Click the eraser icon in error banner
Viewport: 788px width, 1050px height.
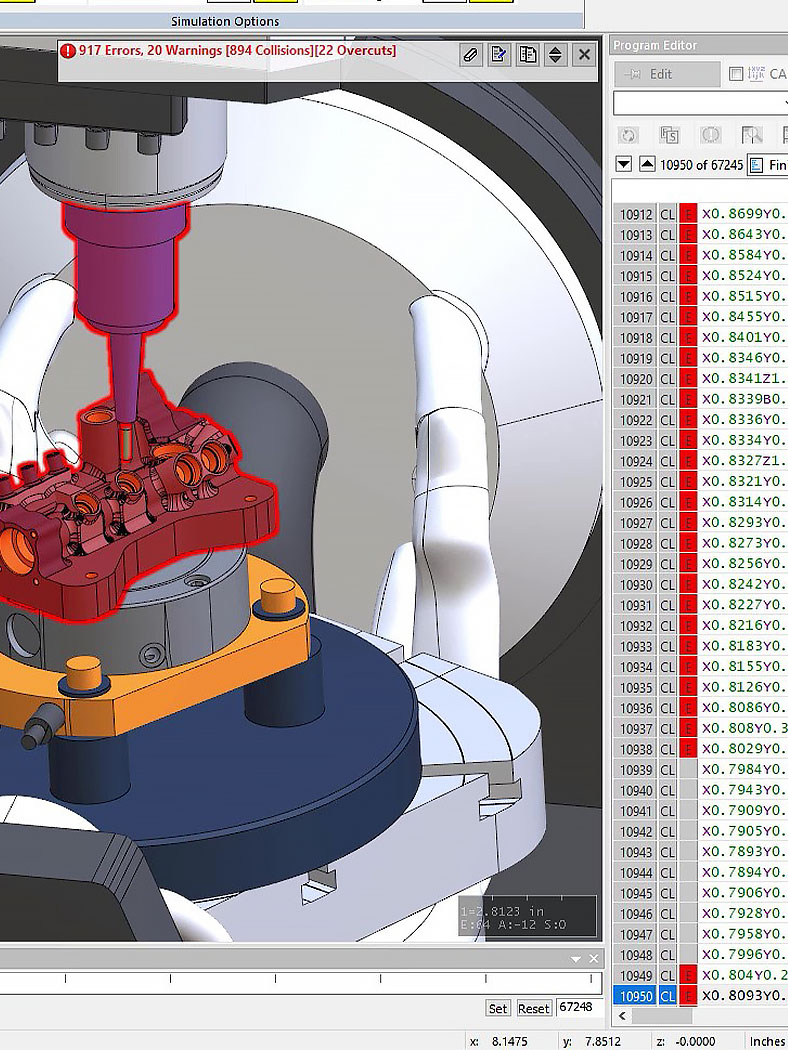pyautogui.click(x=471, y=54)
